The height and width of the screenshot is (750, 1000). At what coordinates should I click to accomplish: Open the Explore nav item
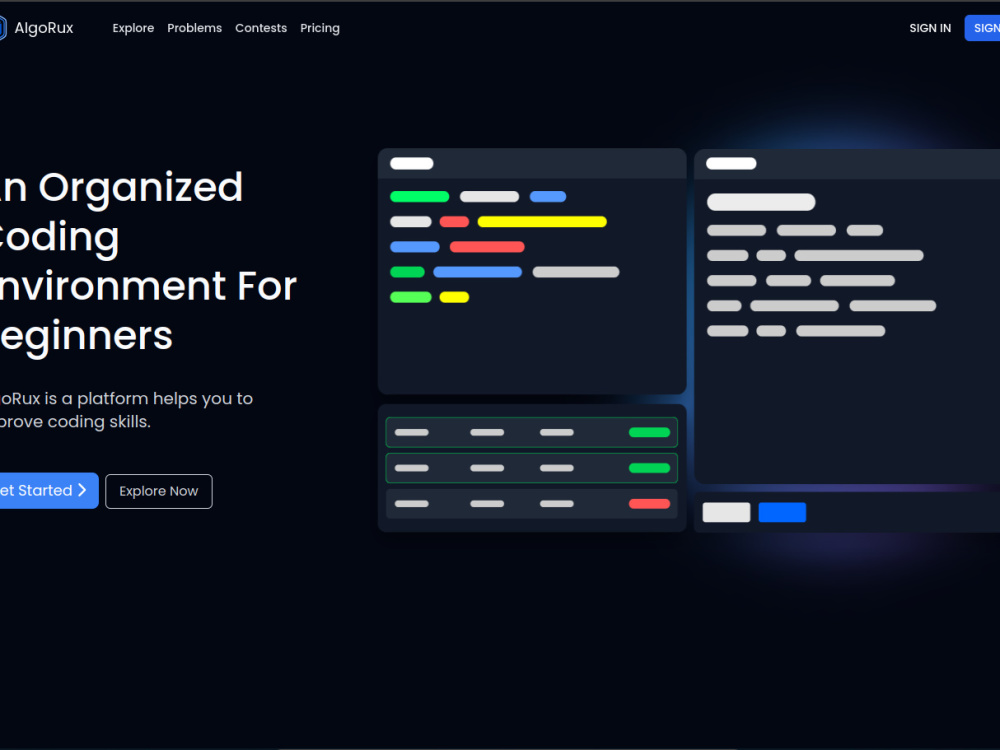pyautogui.click(x=133, y=28)
